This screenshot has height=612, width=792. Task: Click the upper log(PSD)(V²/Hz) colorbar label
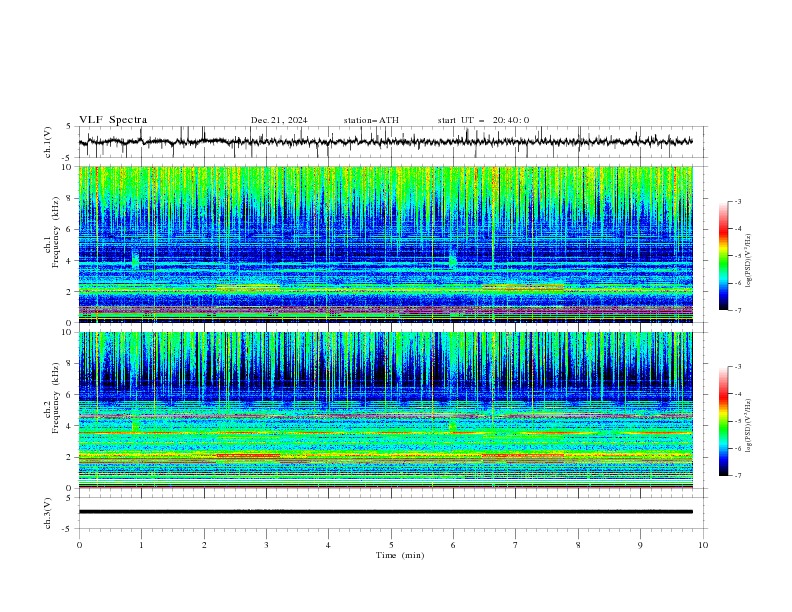tap(748, 261)
